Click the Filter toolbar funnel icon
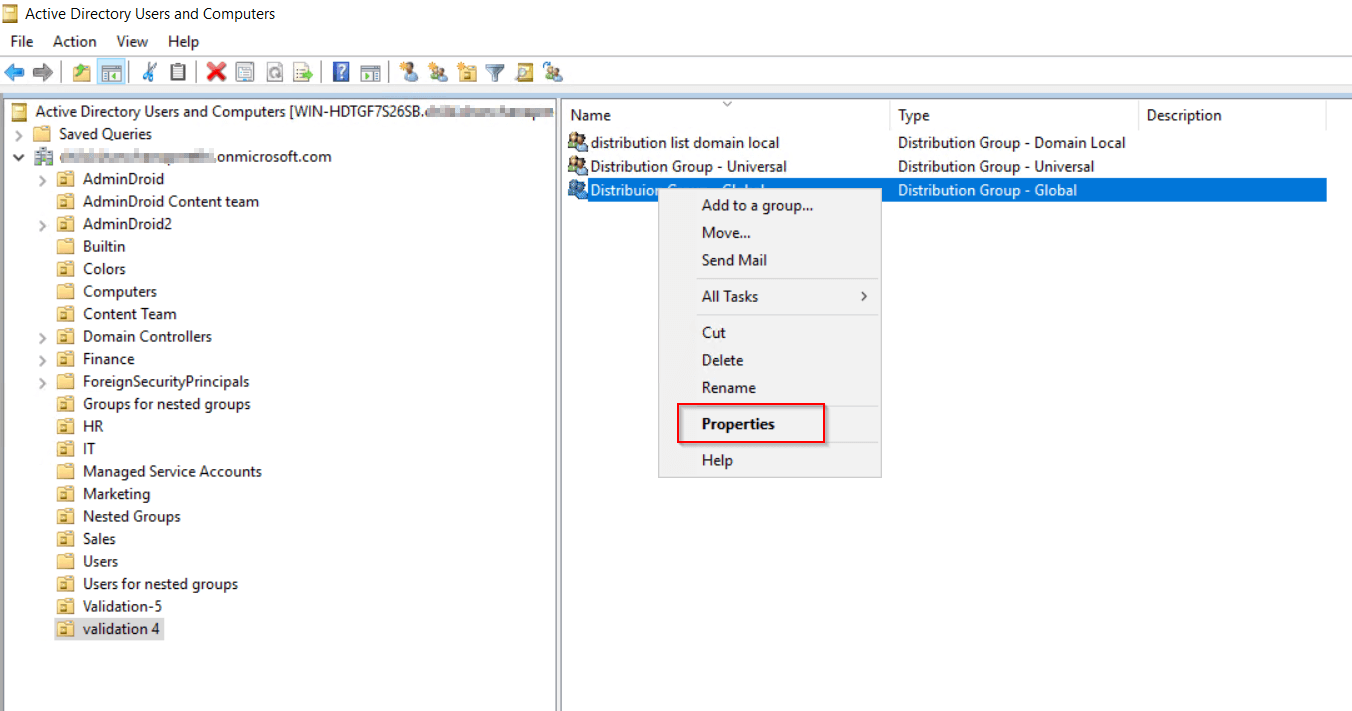This screenshot has width=1352, height=711. (x=494, y=72)
